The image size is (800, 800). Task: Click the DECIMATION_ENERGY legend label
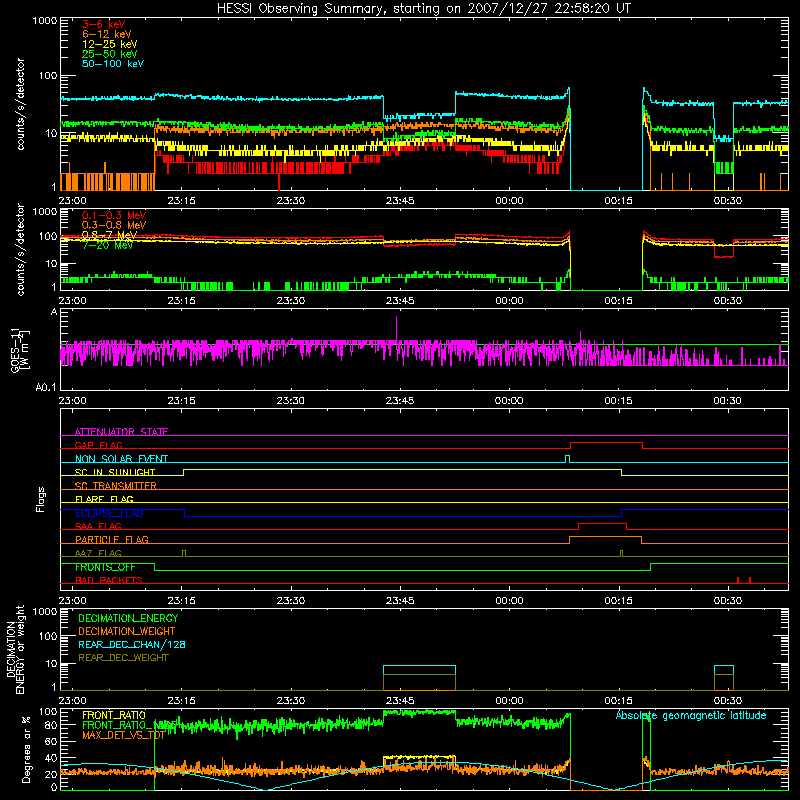(128, 618)
